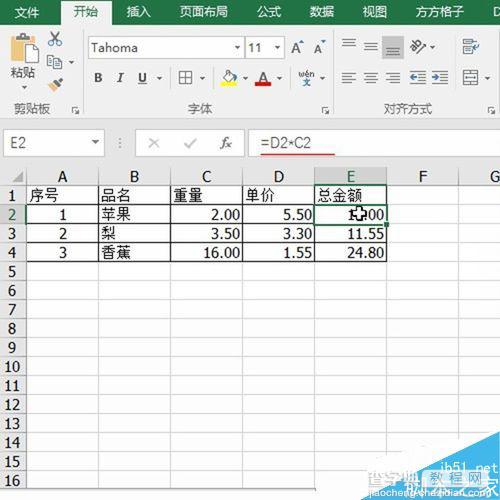The width and height of the screenshot is (500, 500).
Task: Set top vertical alignment
Action: pyautogui.click(x=349, y=43)
